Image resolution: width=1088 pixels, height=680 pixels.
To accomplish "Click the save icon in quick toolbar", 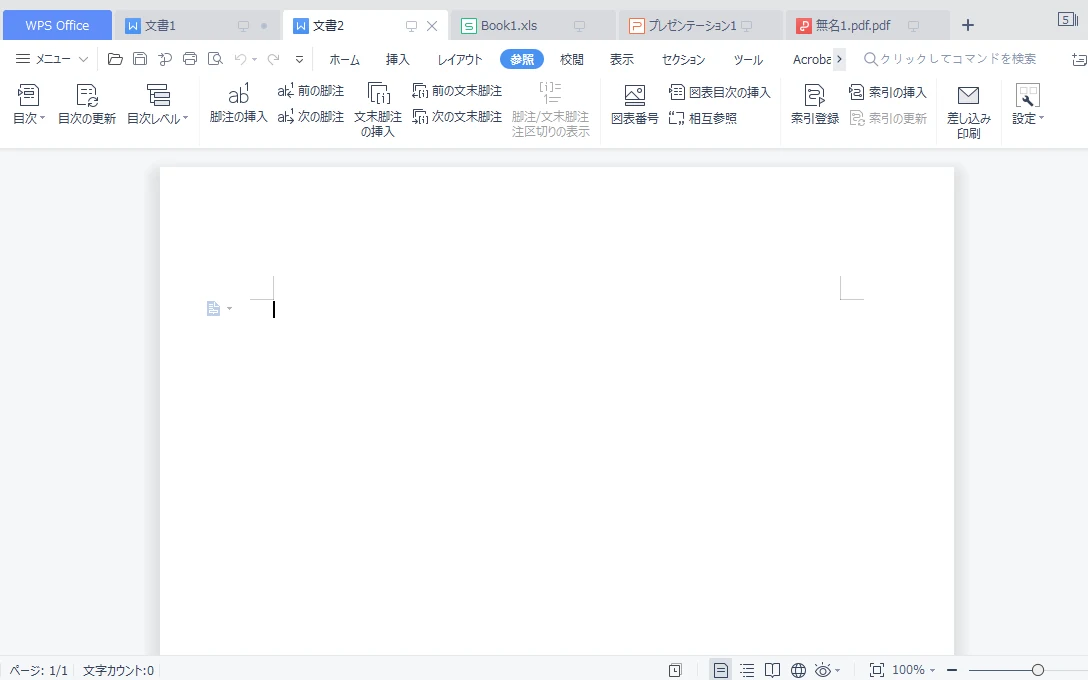I will [x=139, y=59].
